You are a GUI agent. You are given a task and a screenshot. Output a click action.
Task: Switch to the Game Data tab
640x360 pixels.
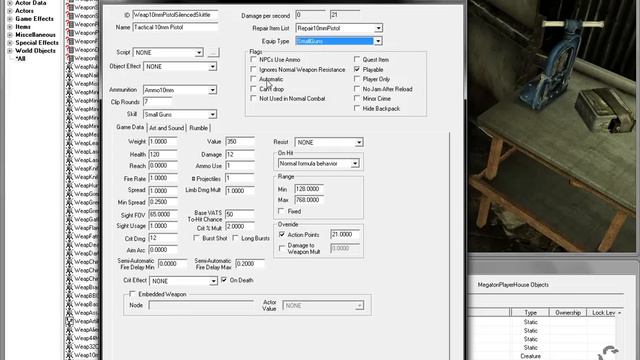tap(130, 127)
